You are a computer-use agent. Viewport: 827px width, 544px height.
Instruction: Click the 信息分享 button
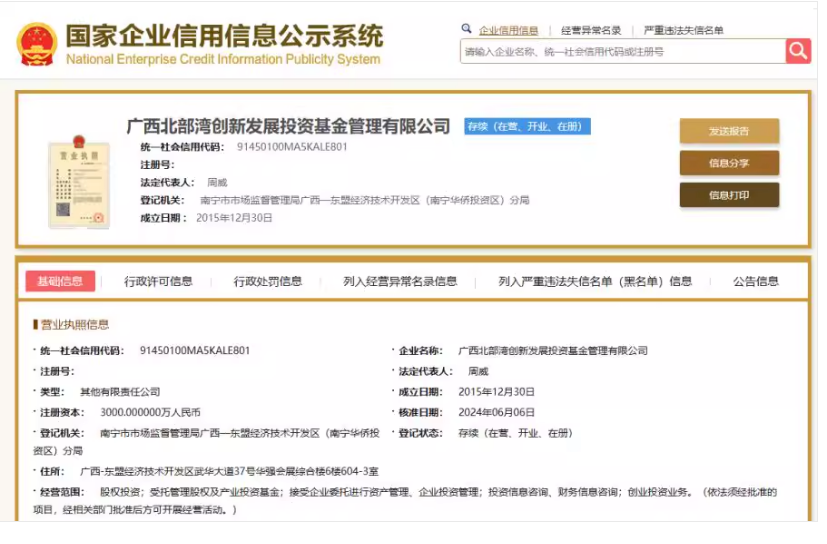tap(729, 163)
